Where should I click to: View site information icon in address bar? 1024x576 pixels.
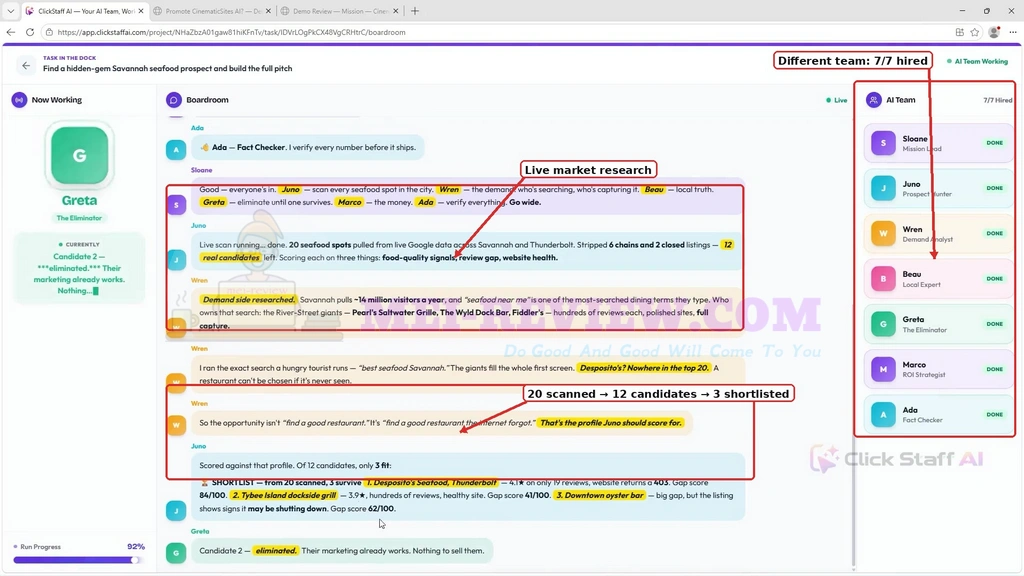pos(49,32)
